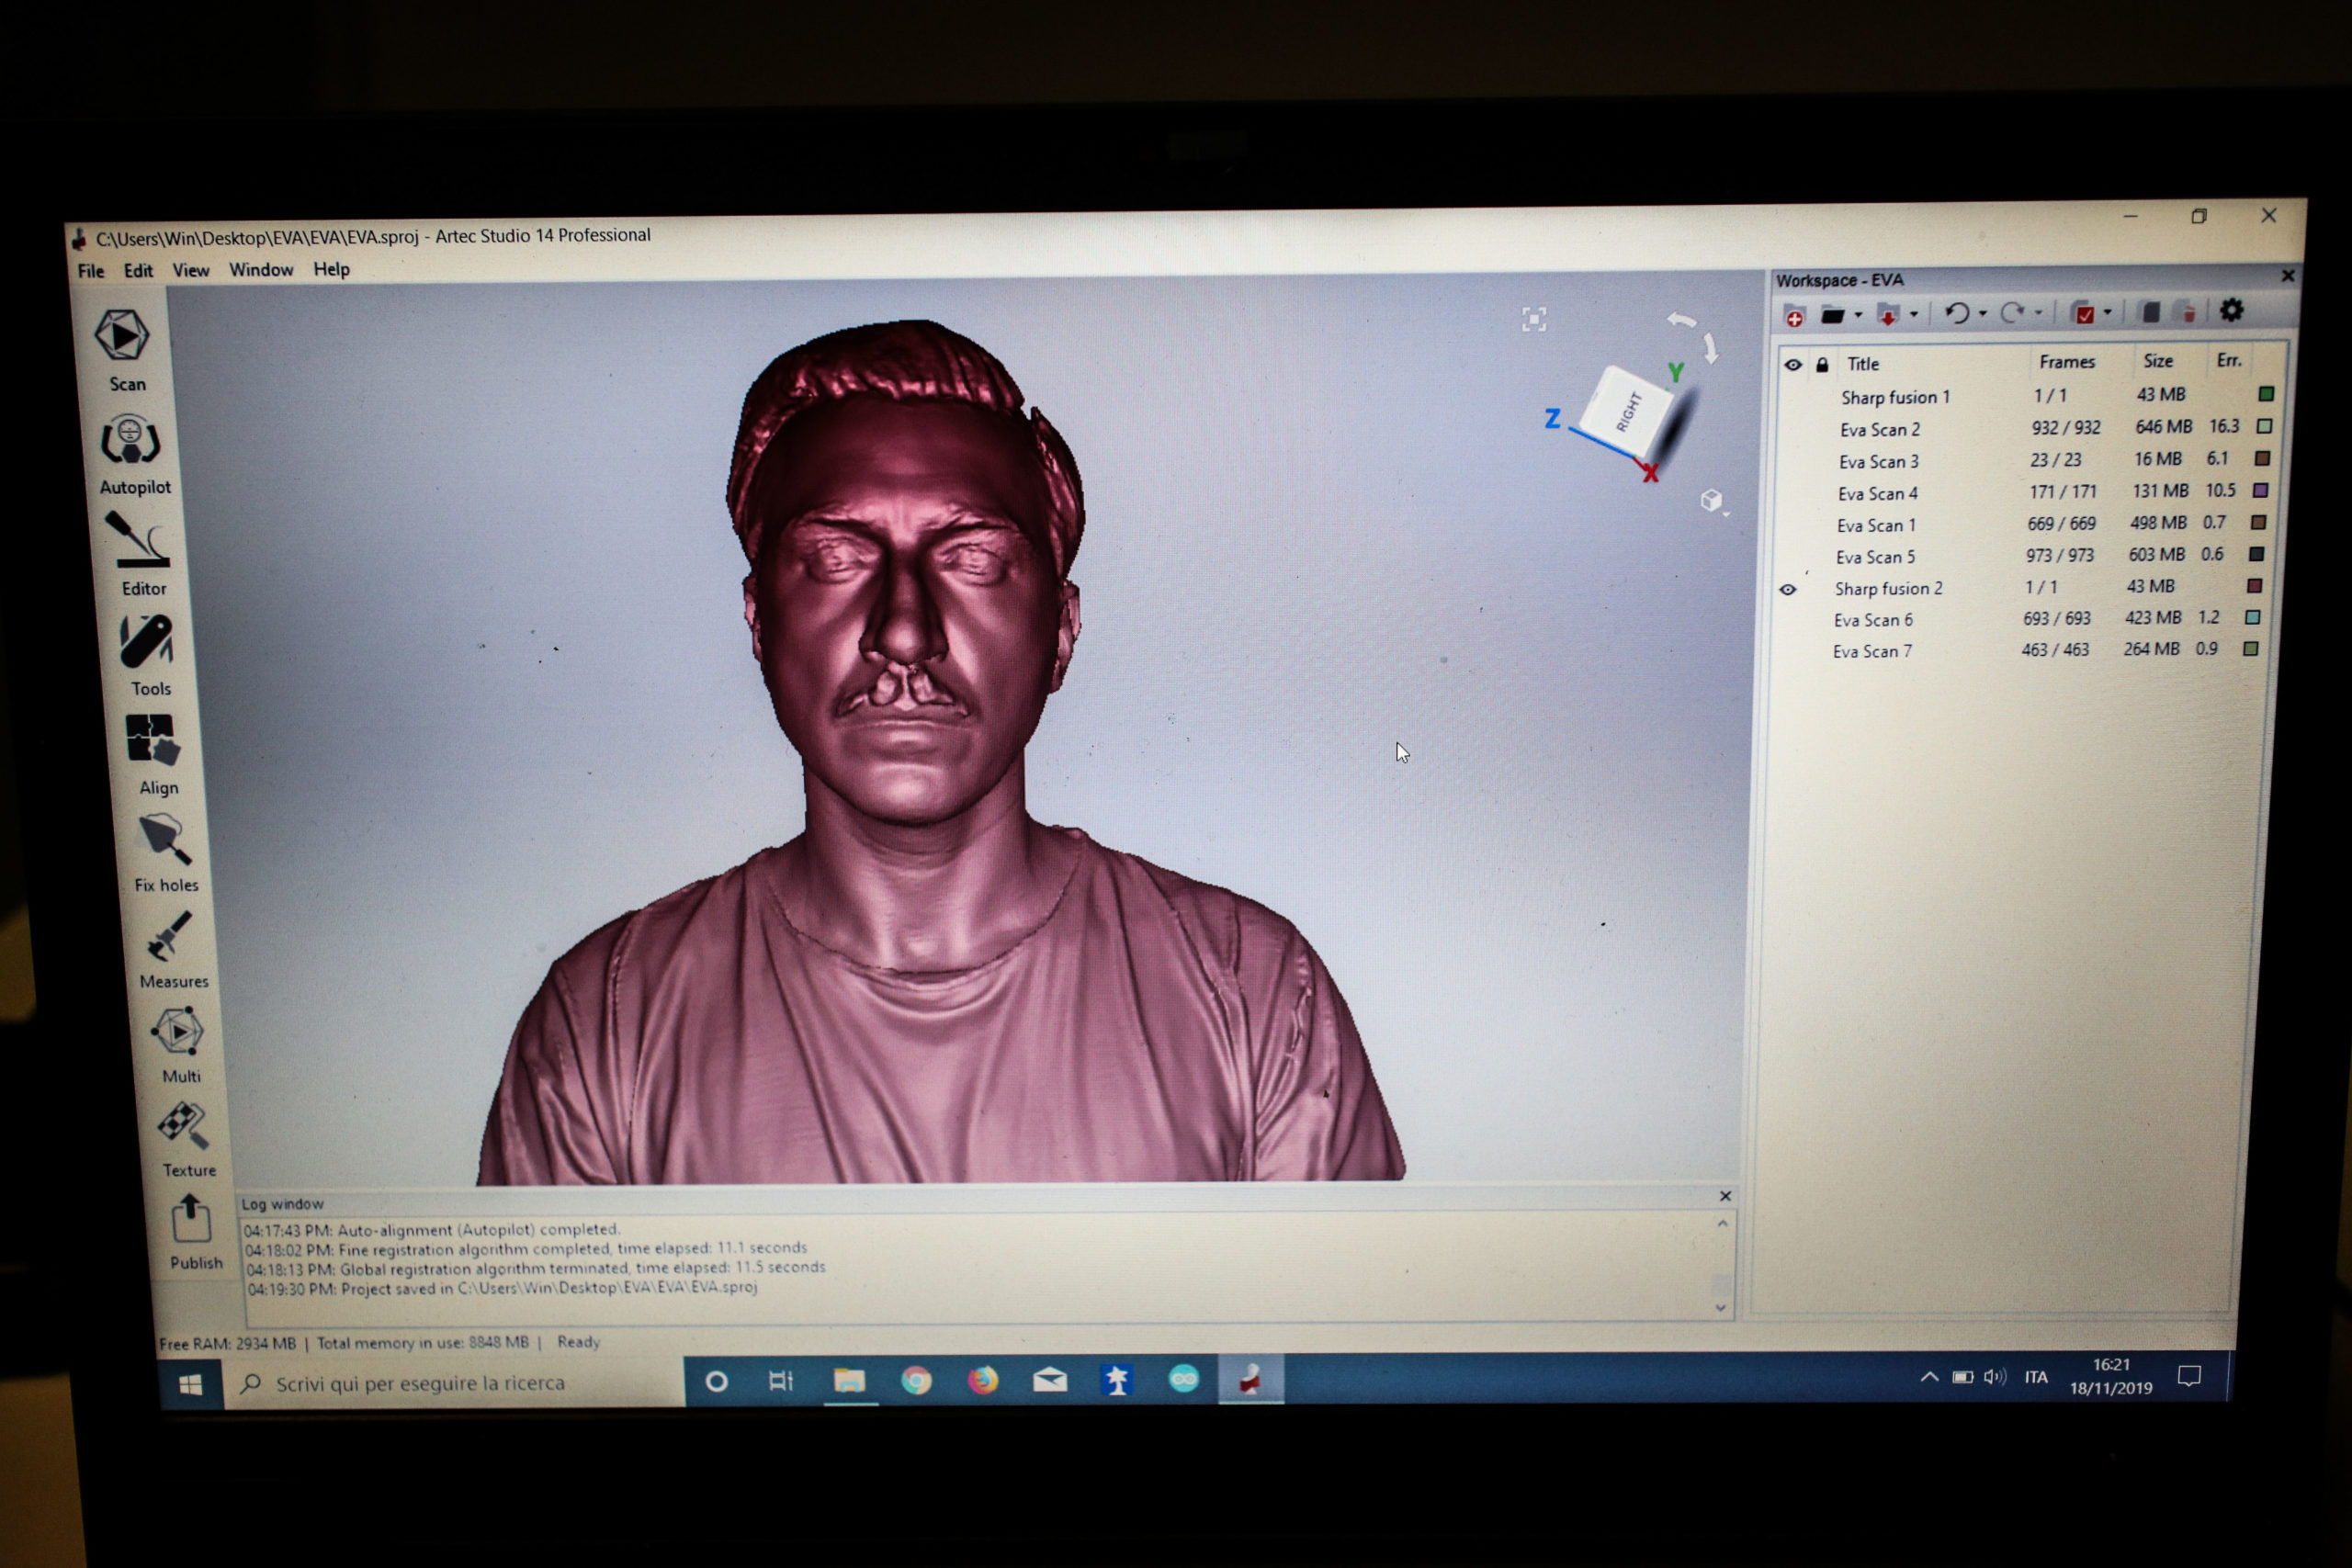
Task: Show Eva Scan 2 via its visibility cell
Action: [1792, 429]
